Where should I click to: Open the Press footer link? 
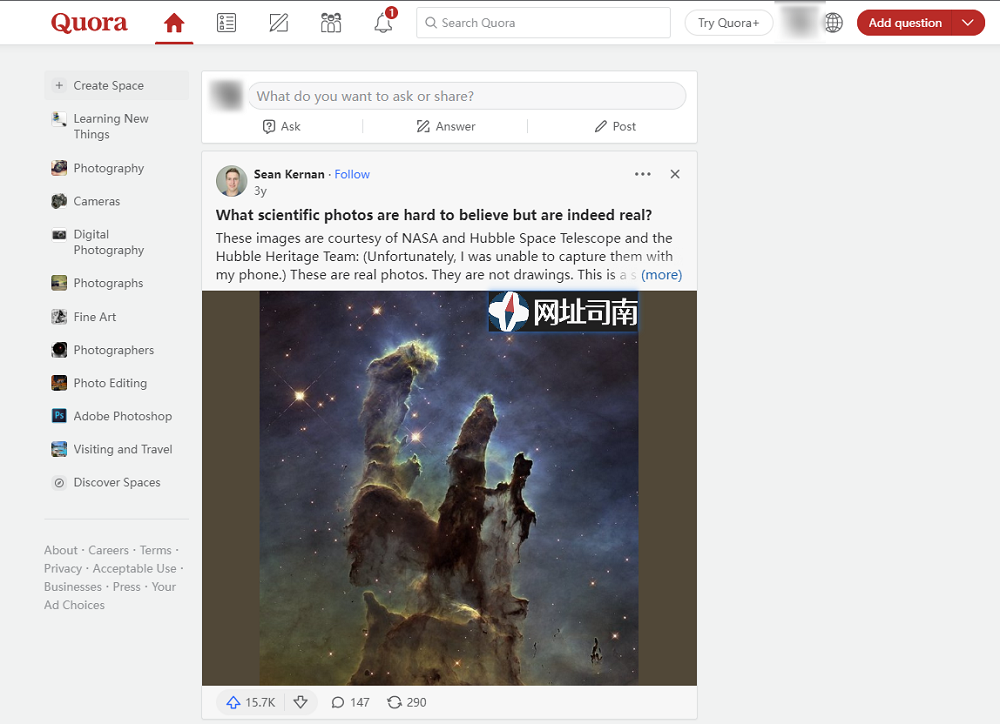[x=127, y=586]
